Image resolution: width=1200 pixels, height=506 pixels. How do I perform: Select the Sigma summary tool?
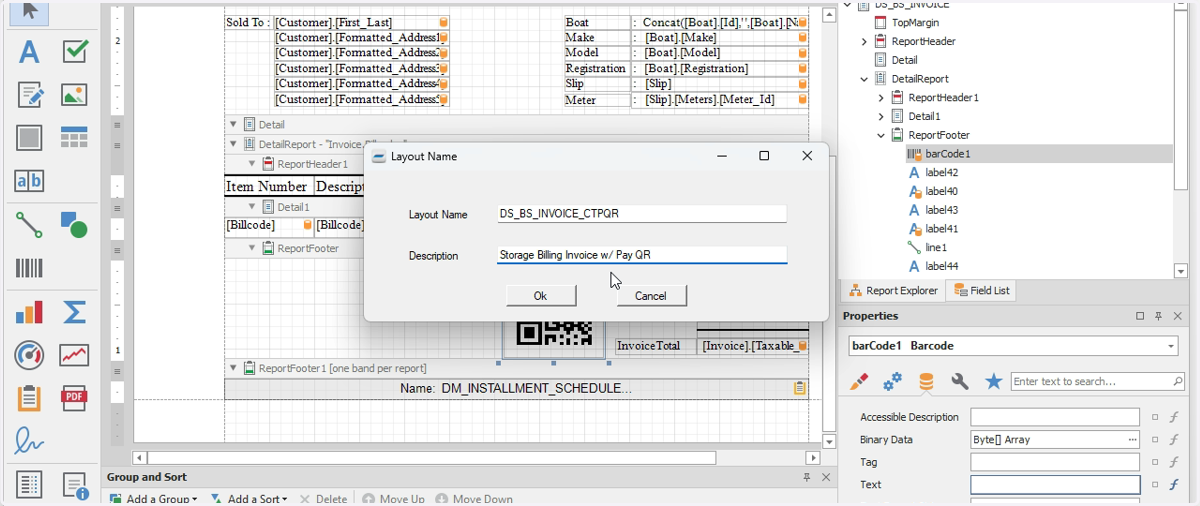[x=74, y=312]
